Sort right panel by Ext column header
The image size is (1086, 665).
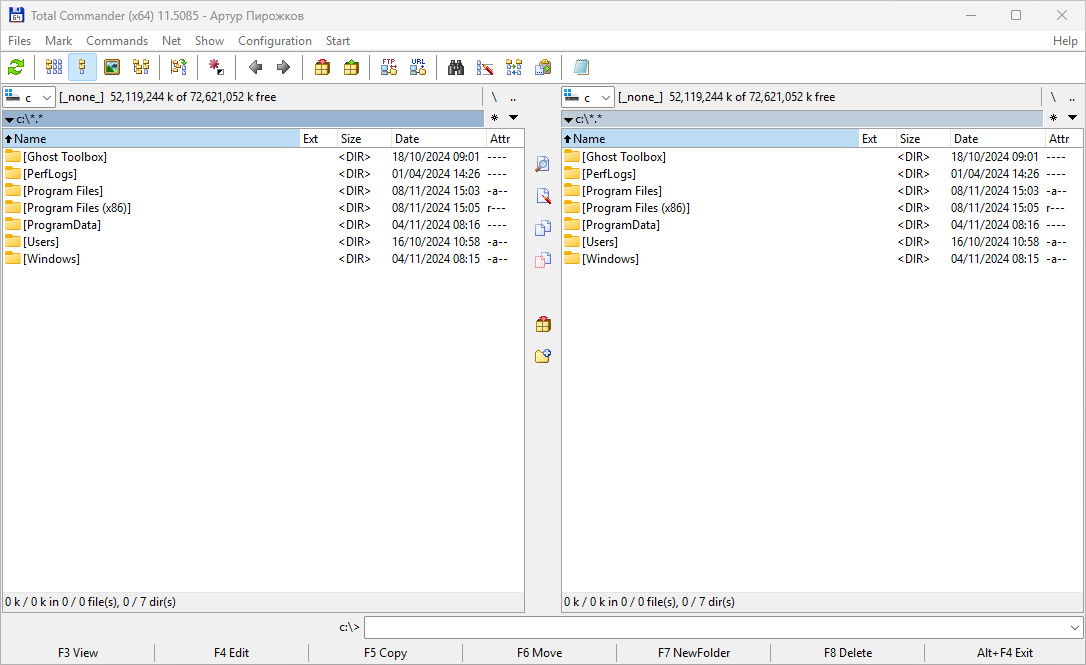(877, 139)
